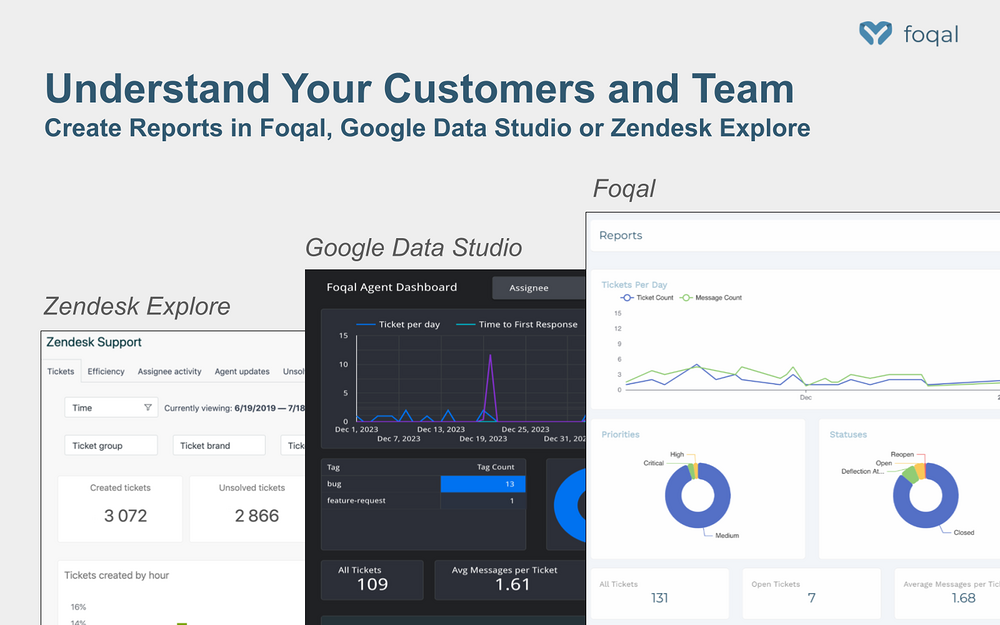Screen dimensions: 1000x625
Task: Toggle the Ticket Count legend in Foqal chart
Action: [647, 298]
